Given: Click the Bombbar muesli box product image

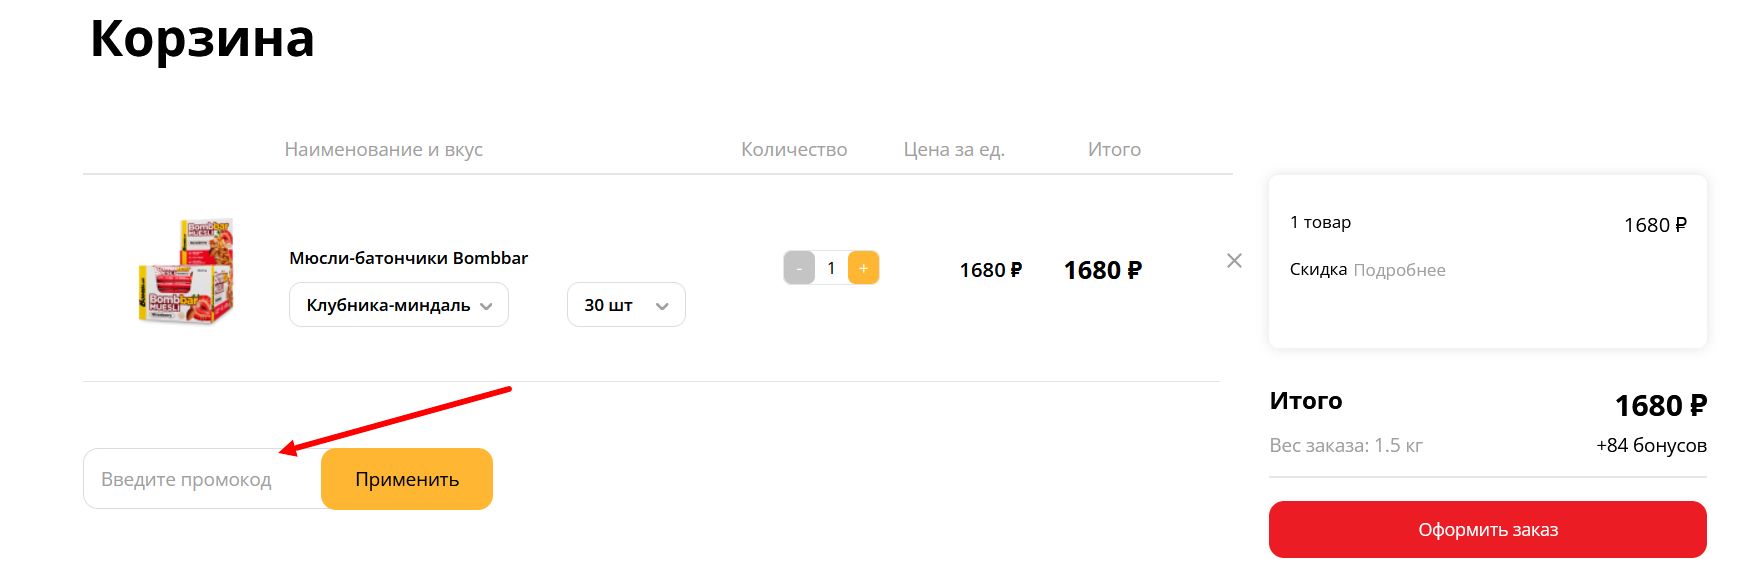Looking at the screenshot, I should (x=185, y=271).
